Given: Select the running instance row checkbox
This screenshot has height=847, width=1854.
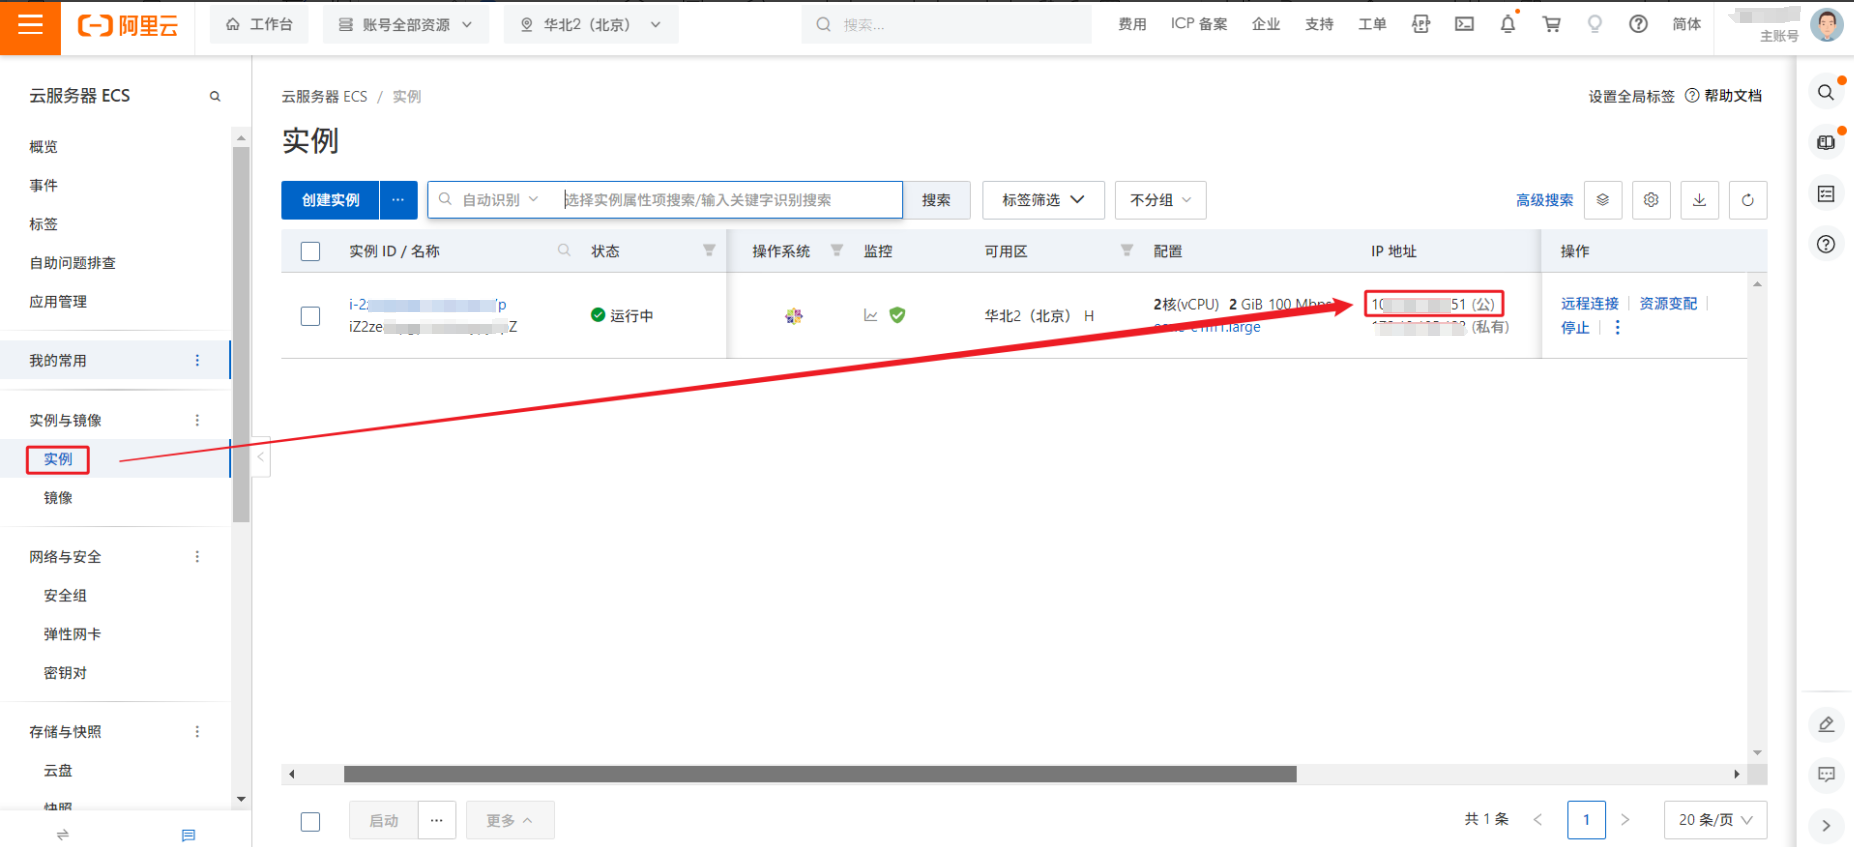Looking at the screenshot, I should [311, 316].
